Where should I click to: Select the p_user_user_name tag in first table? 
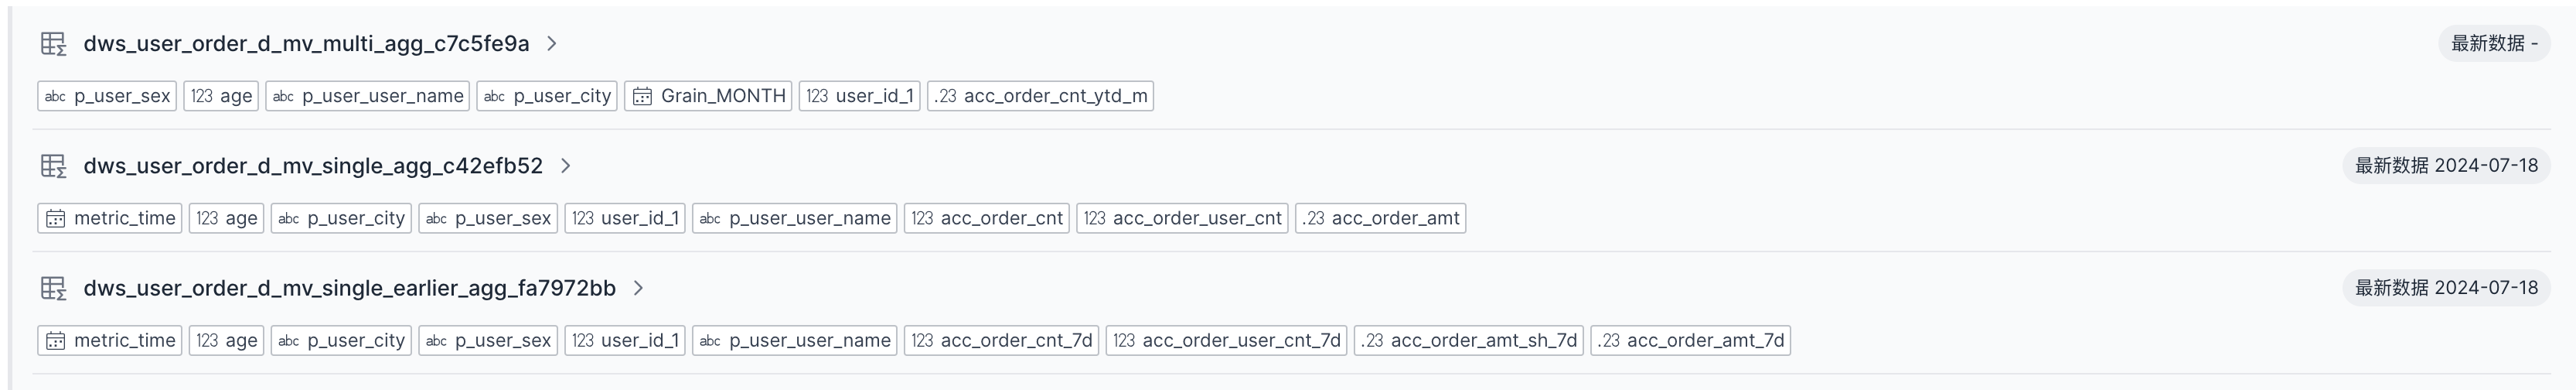point(367,96)
